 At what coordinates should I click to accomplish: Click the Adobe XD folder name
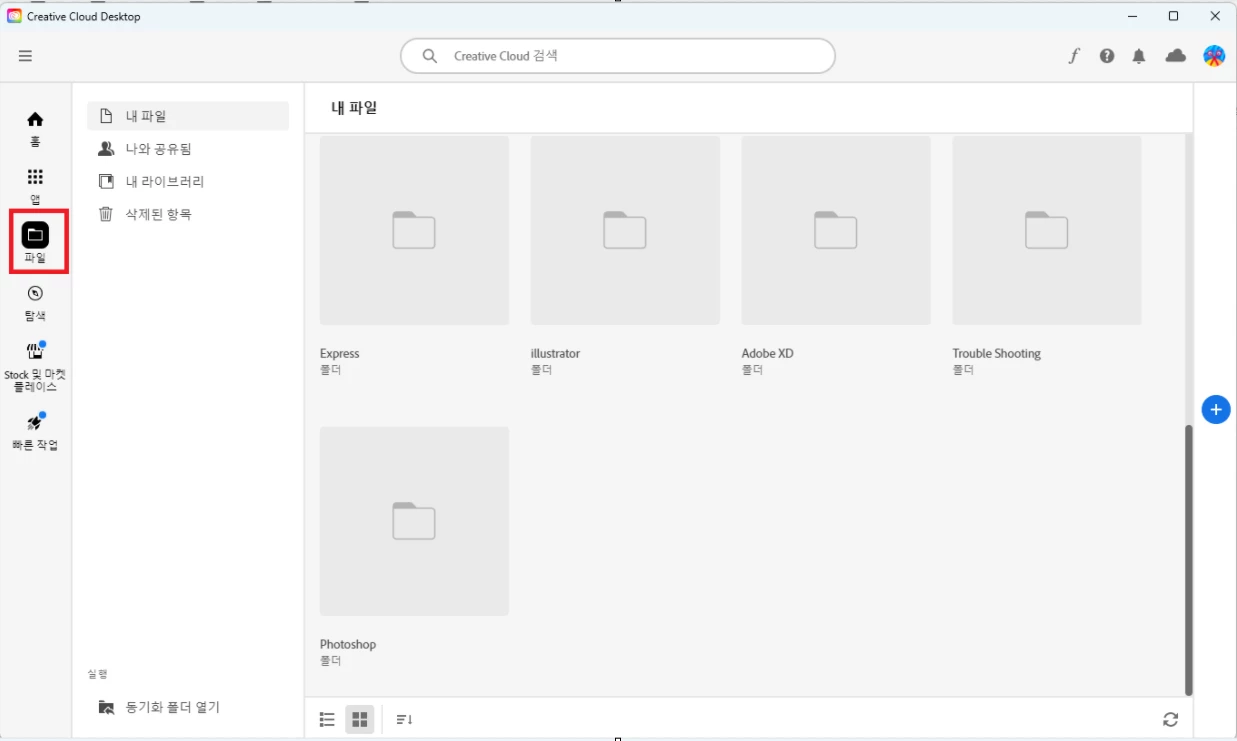[768, 353]
